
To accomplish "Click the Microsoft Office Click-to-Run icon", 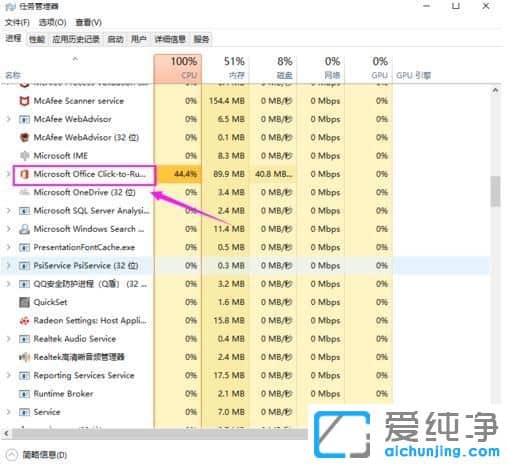I will 24,174.
